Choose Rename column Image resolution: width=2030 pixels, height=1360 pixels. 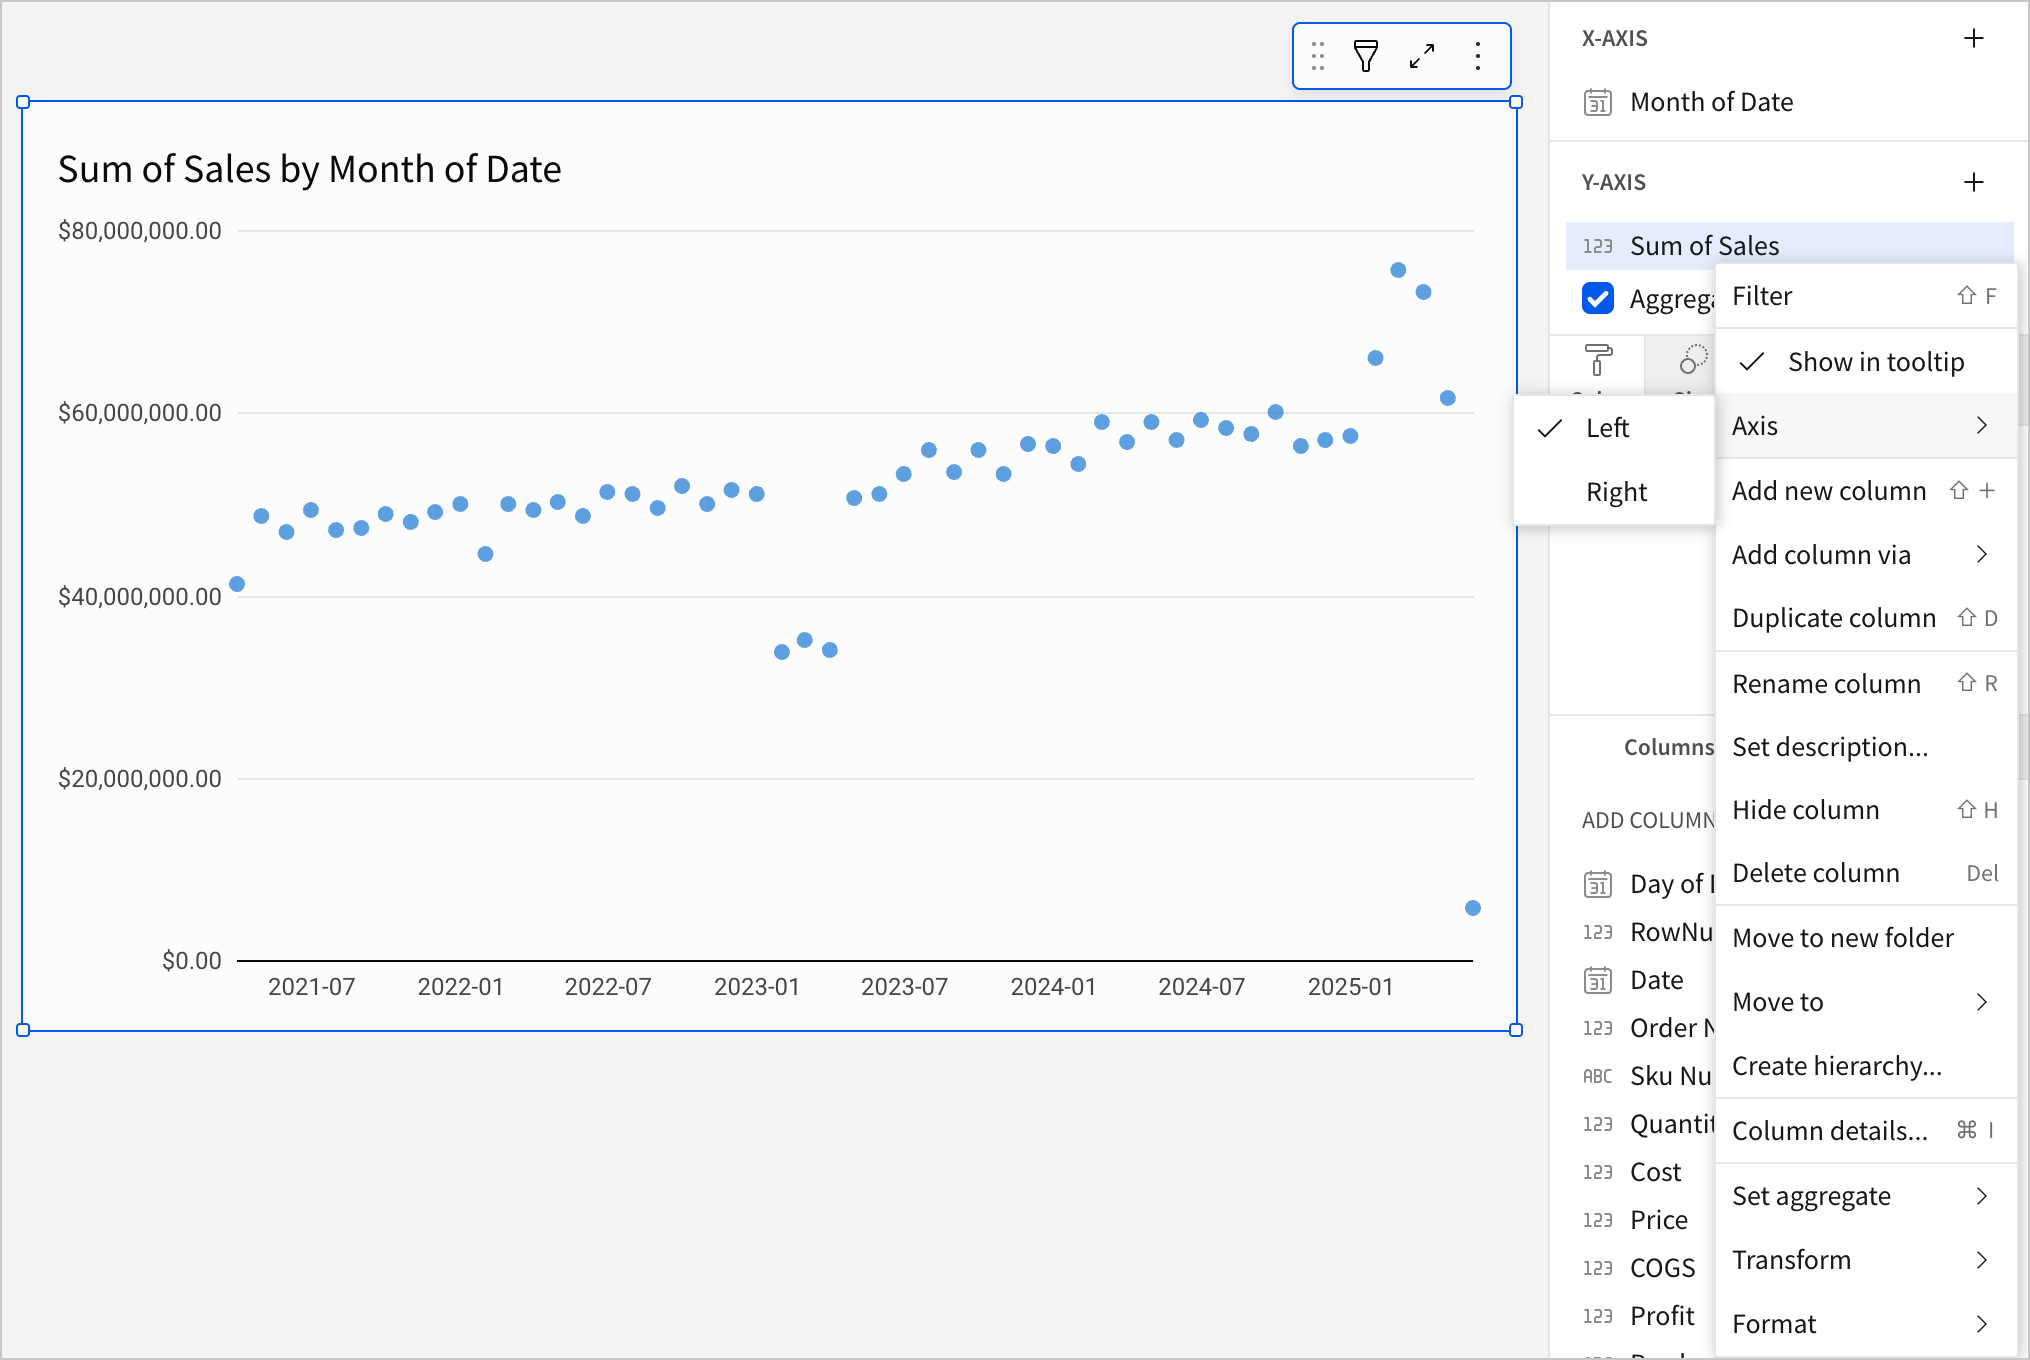[1866, 684]
